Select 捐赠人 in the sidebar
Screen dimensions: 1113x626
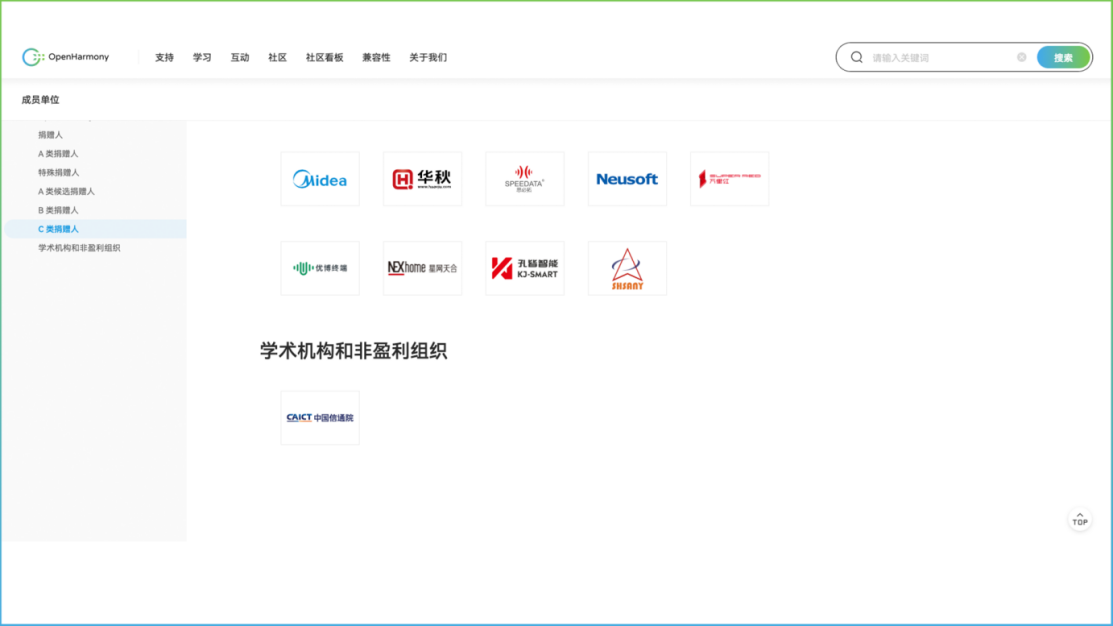(x=50, y=135)
